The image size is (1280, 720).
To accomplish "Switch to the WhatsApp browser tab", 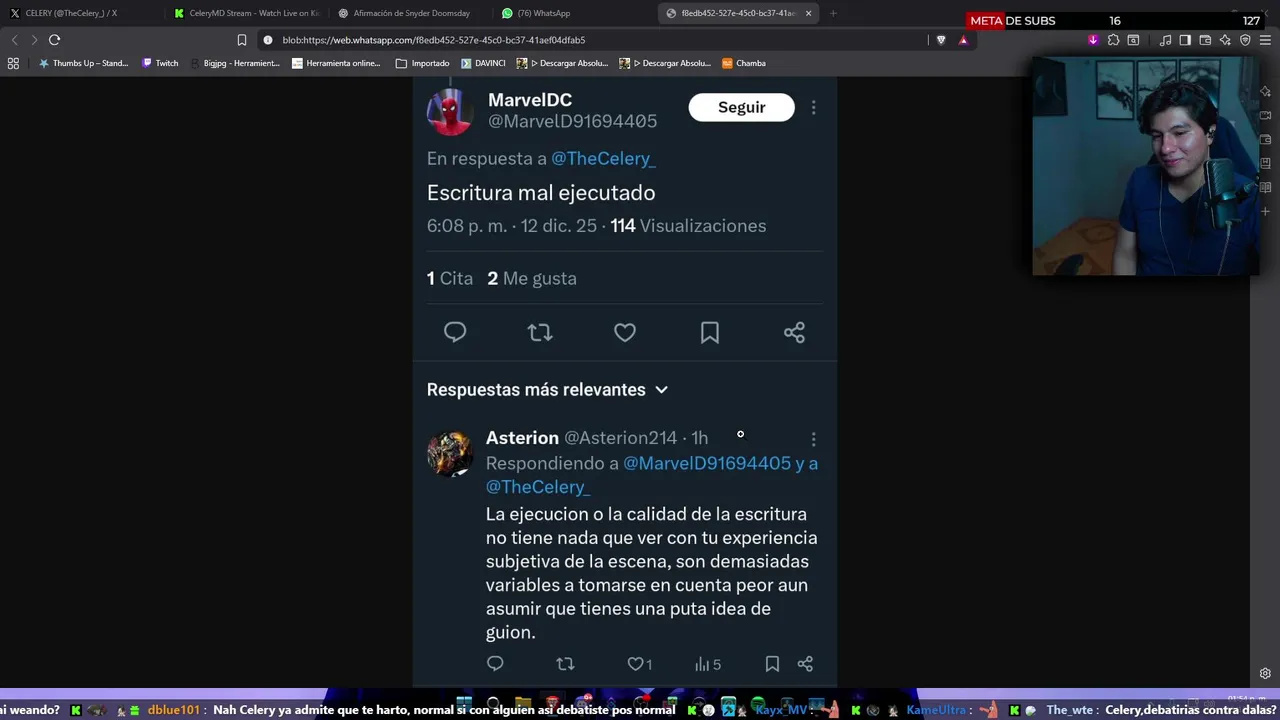I will pyautogui.click(x=537, y=13).
